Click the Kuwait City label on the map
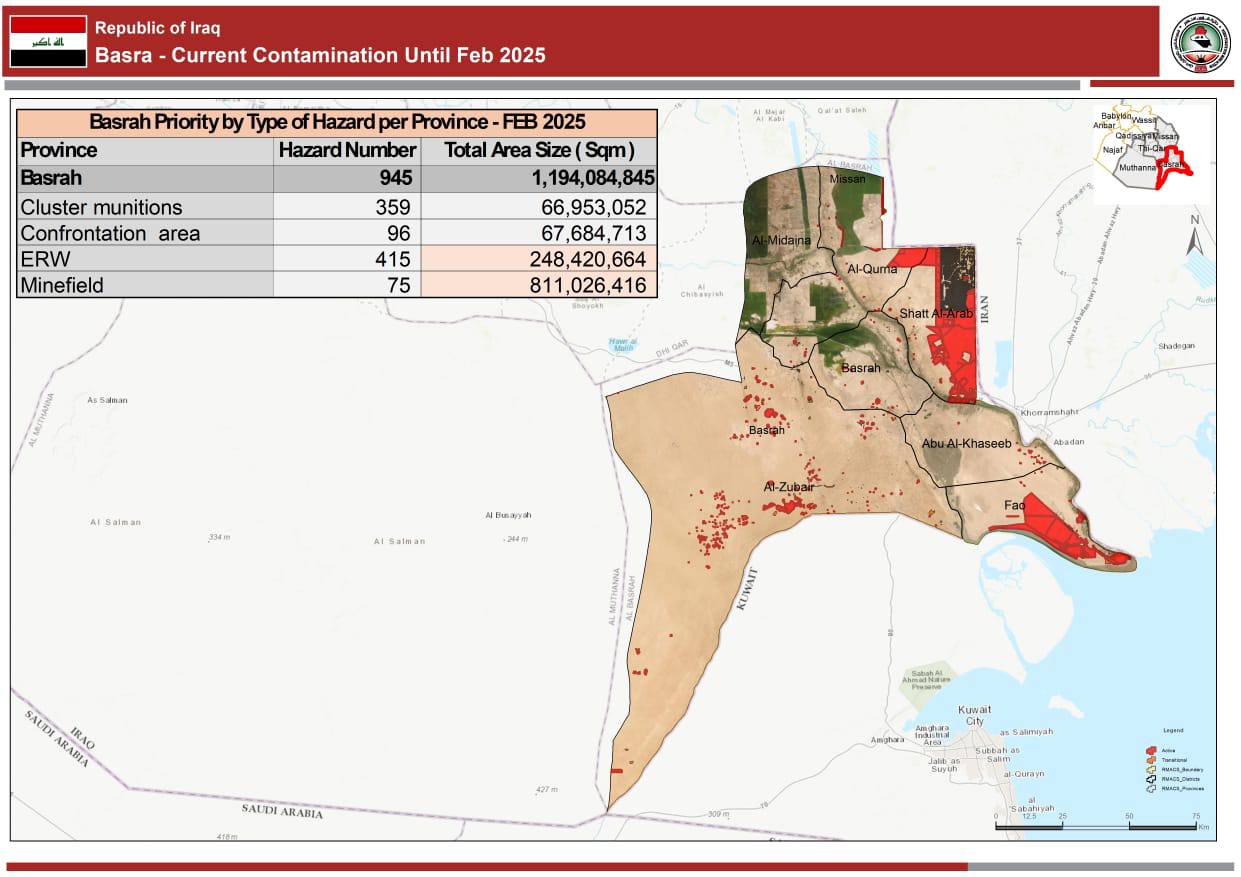1241x877 pixels. 975,715
